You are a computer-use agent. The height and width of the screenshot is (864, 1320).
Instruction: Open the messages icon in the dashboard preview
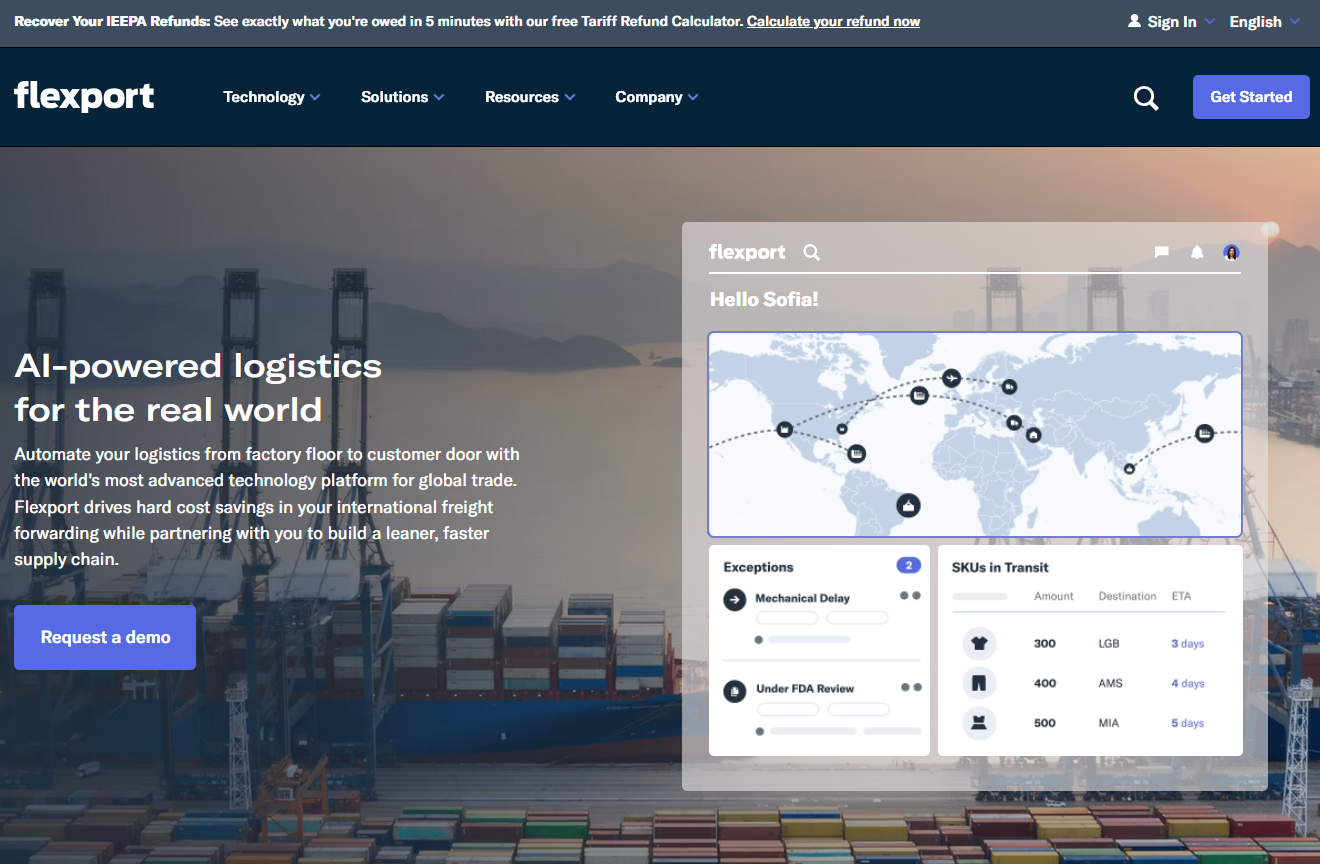(1161, 252)
